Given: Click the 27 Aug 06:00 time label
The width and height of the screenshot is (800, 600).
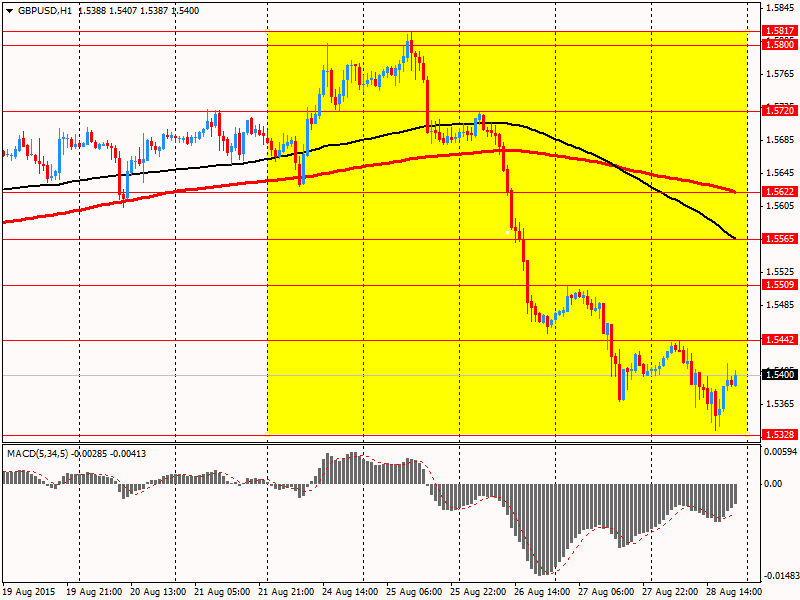Looking at the screenshot, I should pos(606,592).
